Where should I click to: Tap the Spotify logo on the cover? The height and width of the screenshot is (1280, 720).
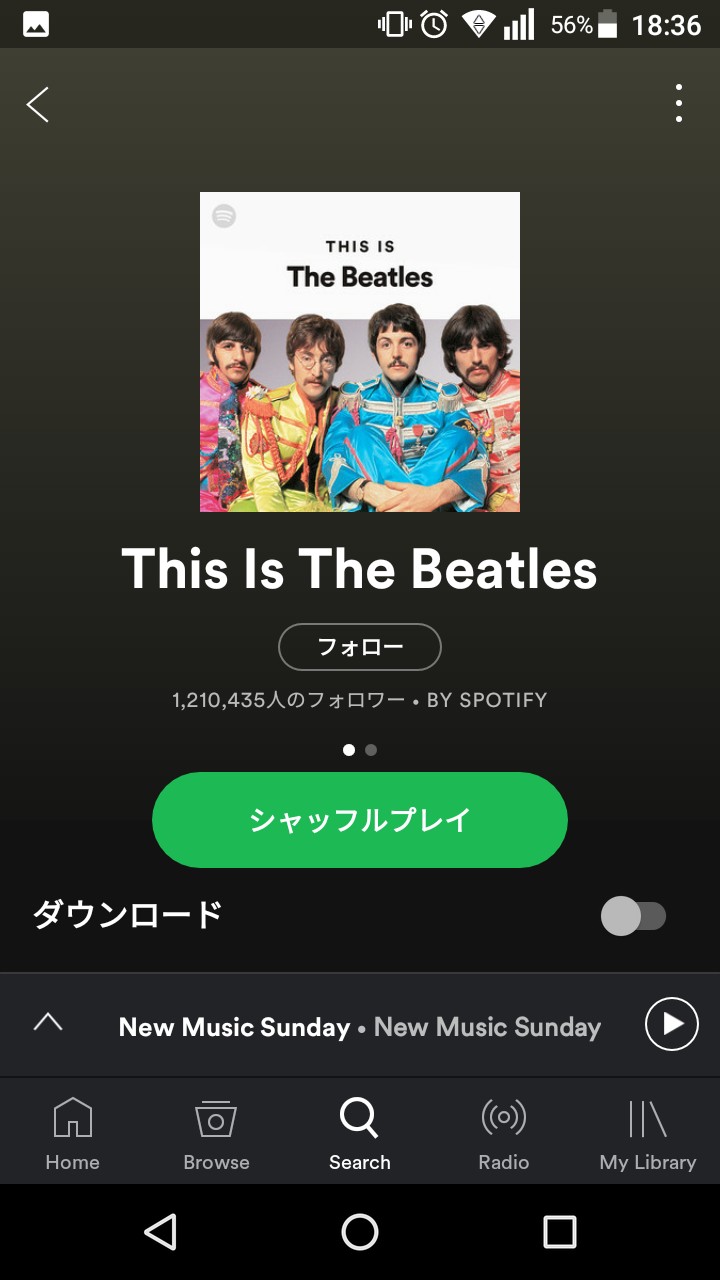click(224, 216)
